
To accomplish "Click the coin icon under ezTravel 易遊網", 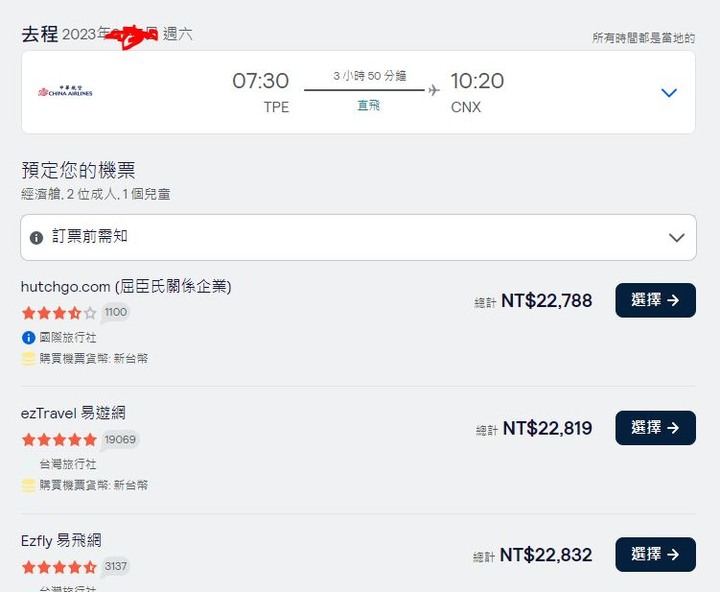I will 28,485.
